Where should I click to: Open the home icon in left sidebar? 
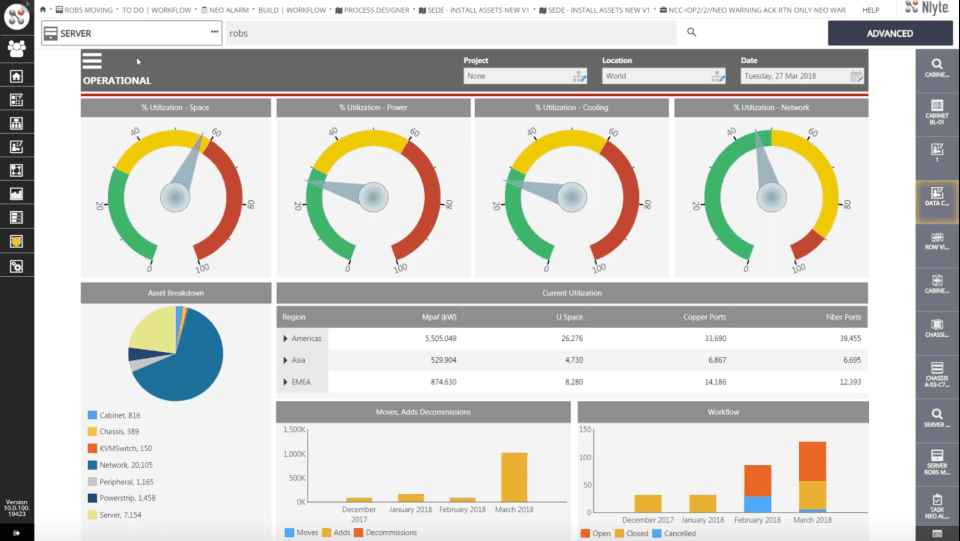click(17, 76)
